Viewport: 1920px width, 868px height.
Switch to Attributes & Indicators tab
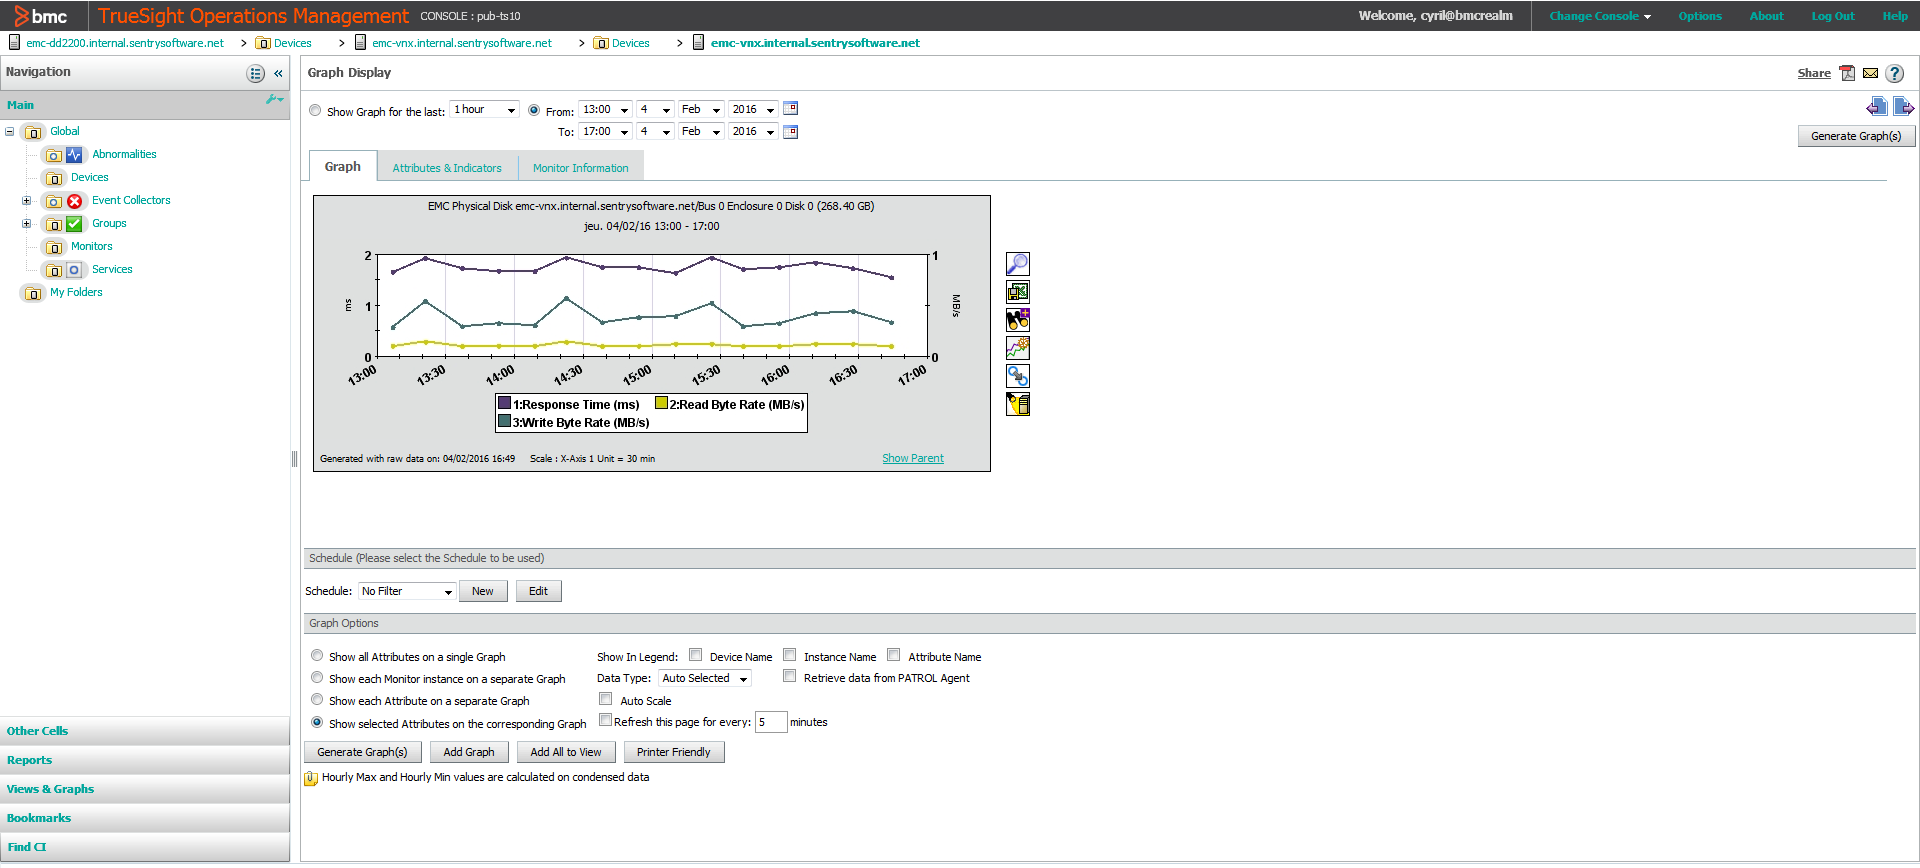[447, 168]
